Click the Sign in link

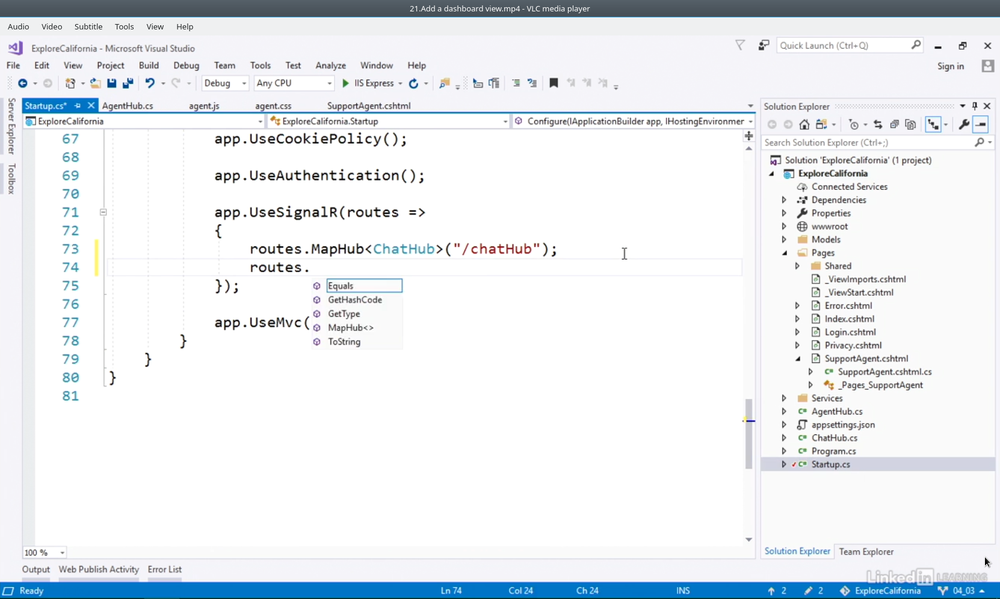[x=950, y=66]
